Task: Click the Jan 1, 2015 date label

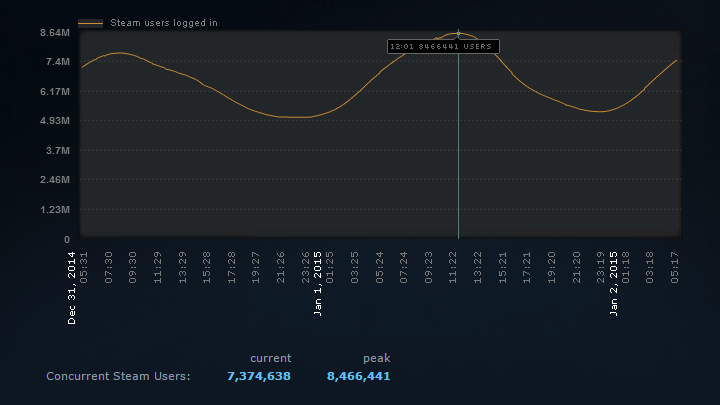Action: click(317, 283)
